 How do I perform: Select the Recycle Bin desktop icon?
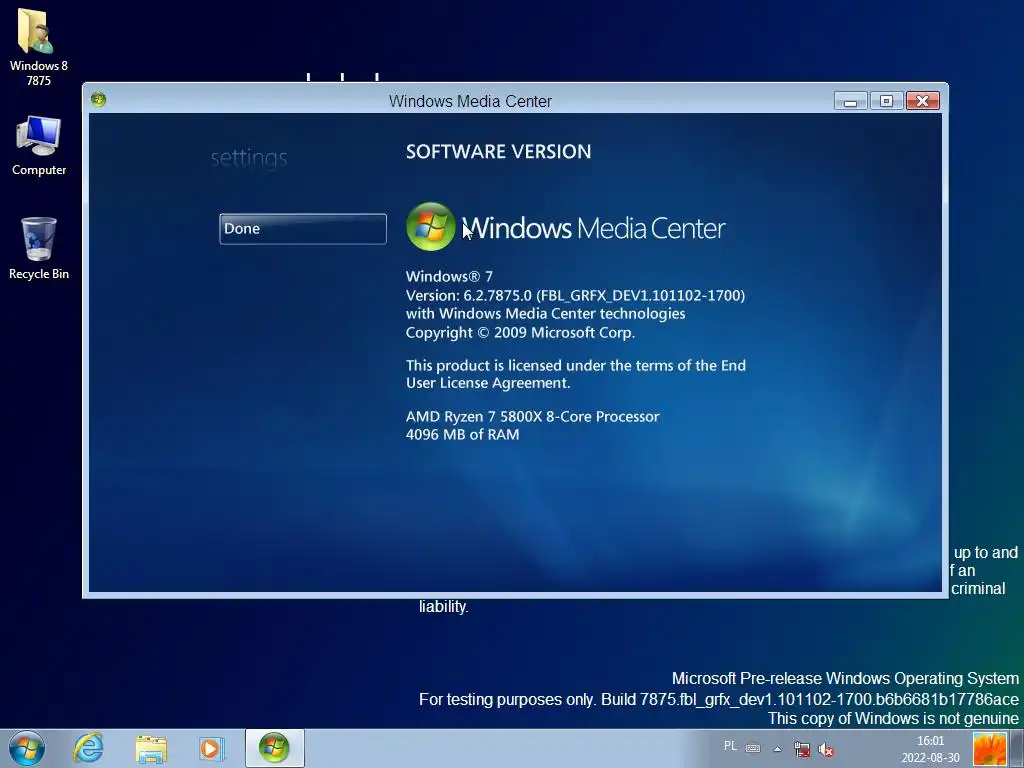39,249
